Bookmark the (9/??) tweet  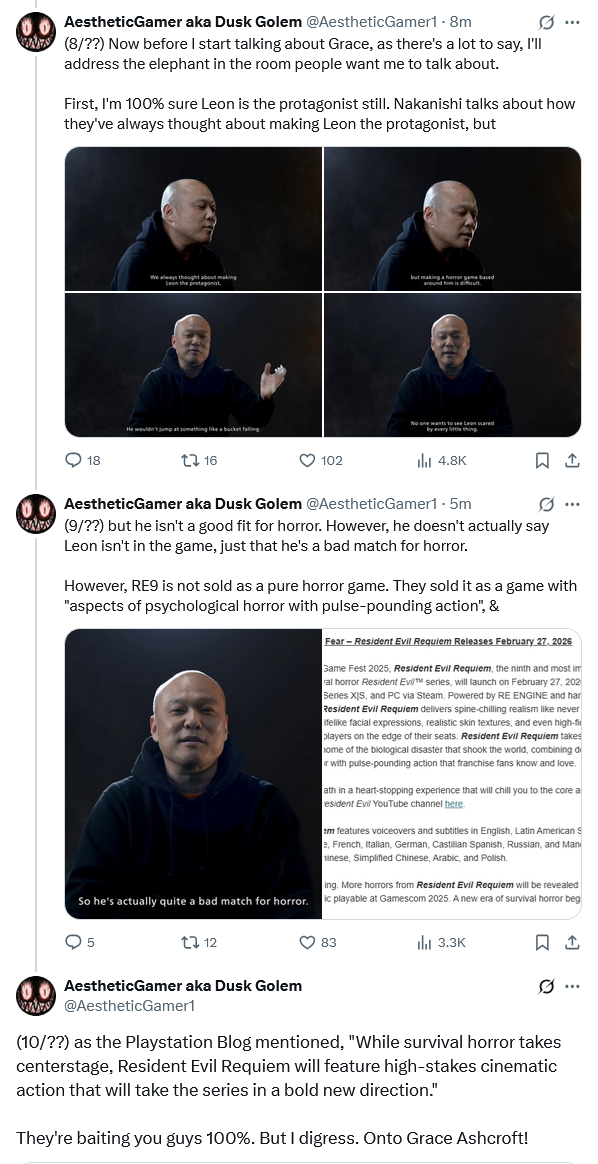coord(542,942)
